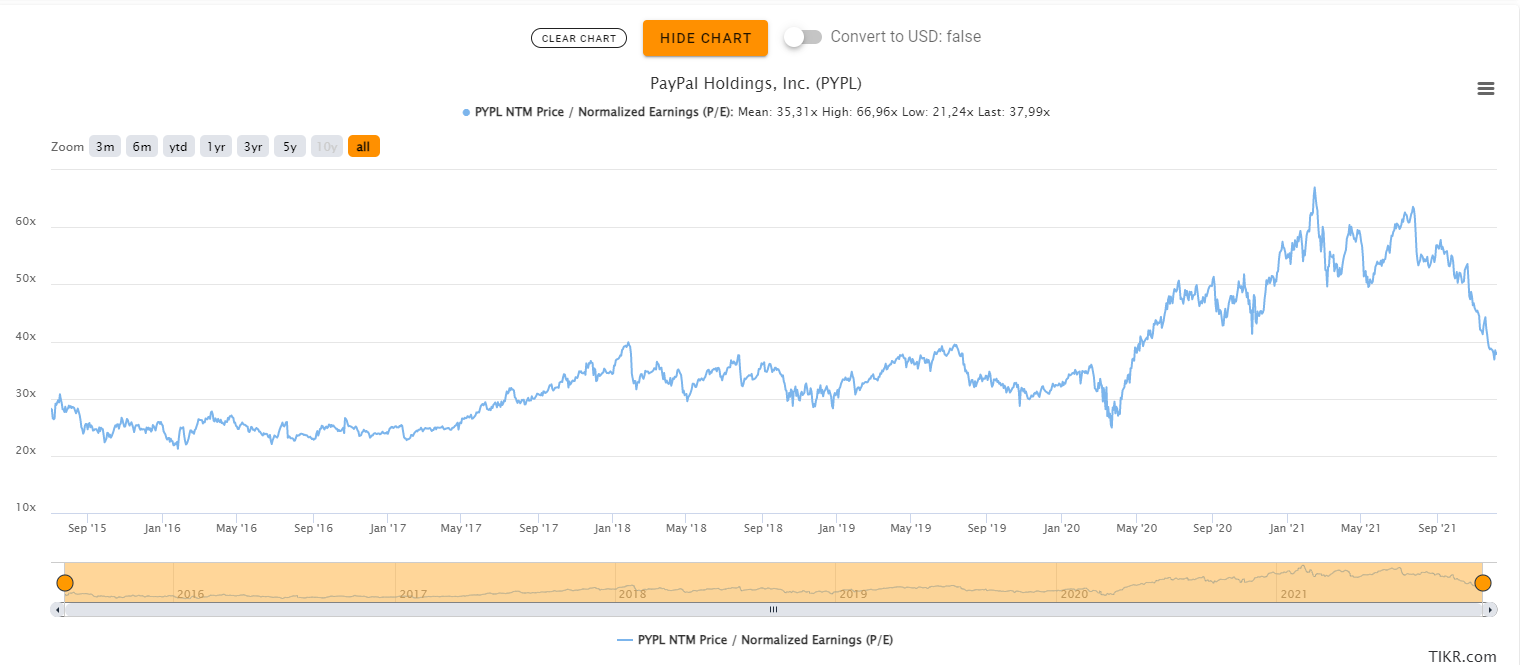Click the navigator scrollbar grip

(773, 609)
